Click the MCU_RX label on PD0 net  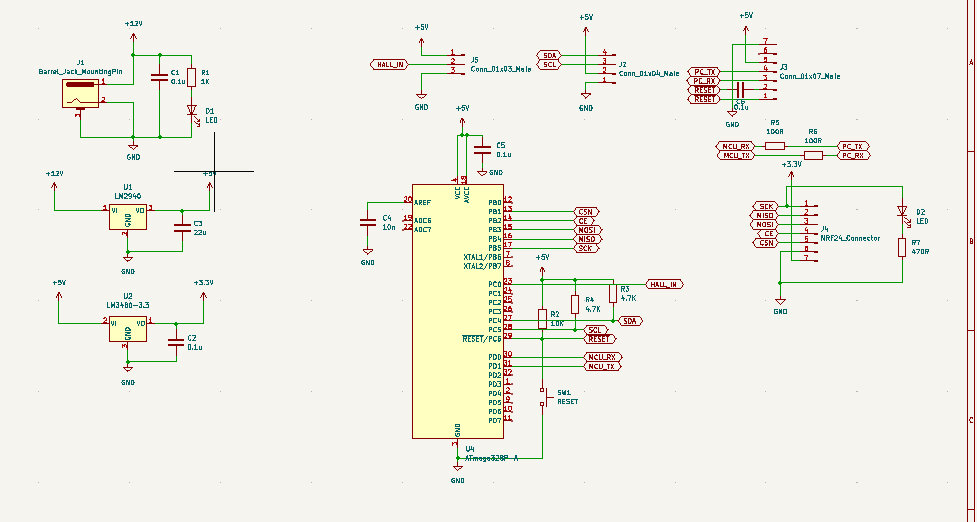tap(603, 358)
